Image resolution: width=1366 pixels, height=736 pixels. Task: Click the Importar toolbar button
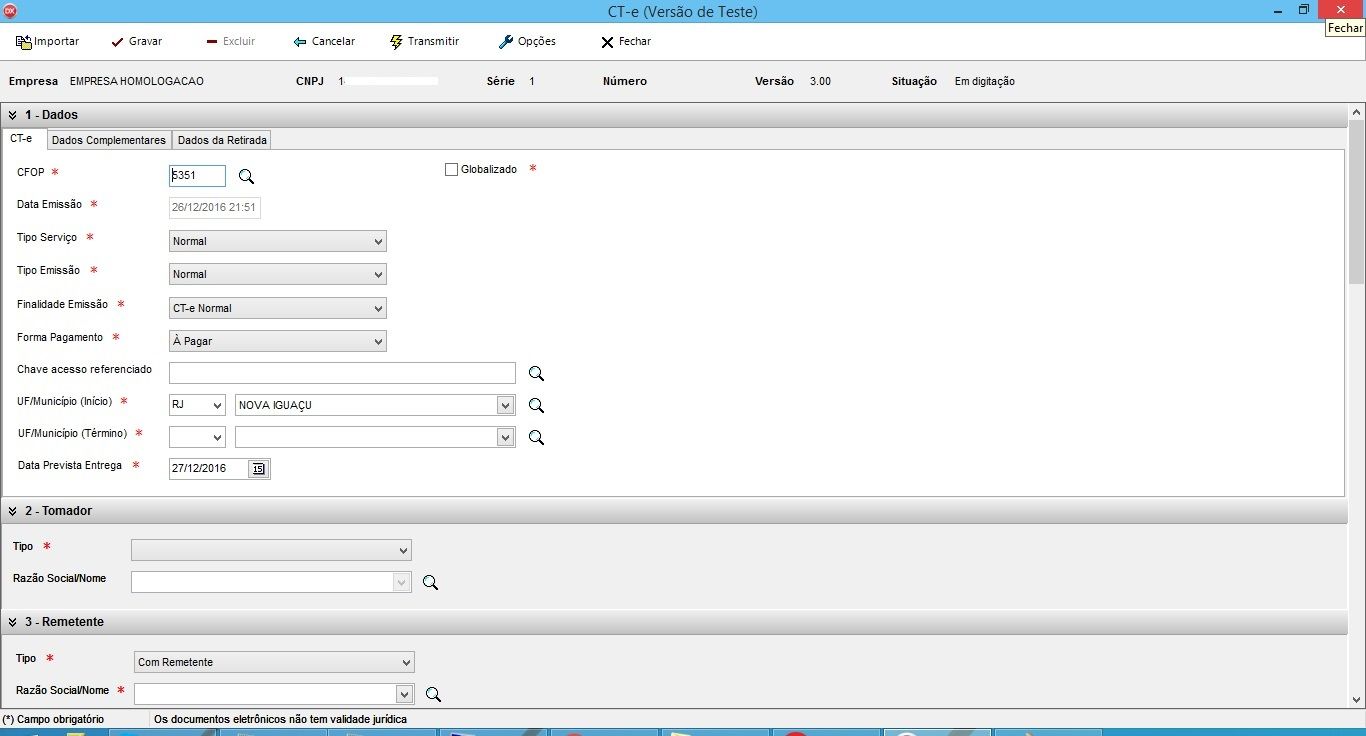point(47,42)
